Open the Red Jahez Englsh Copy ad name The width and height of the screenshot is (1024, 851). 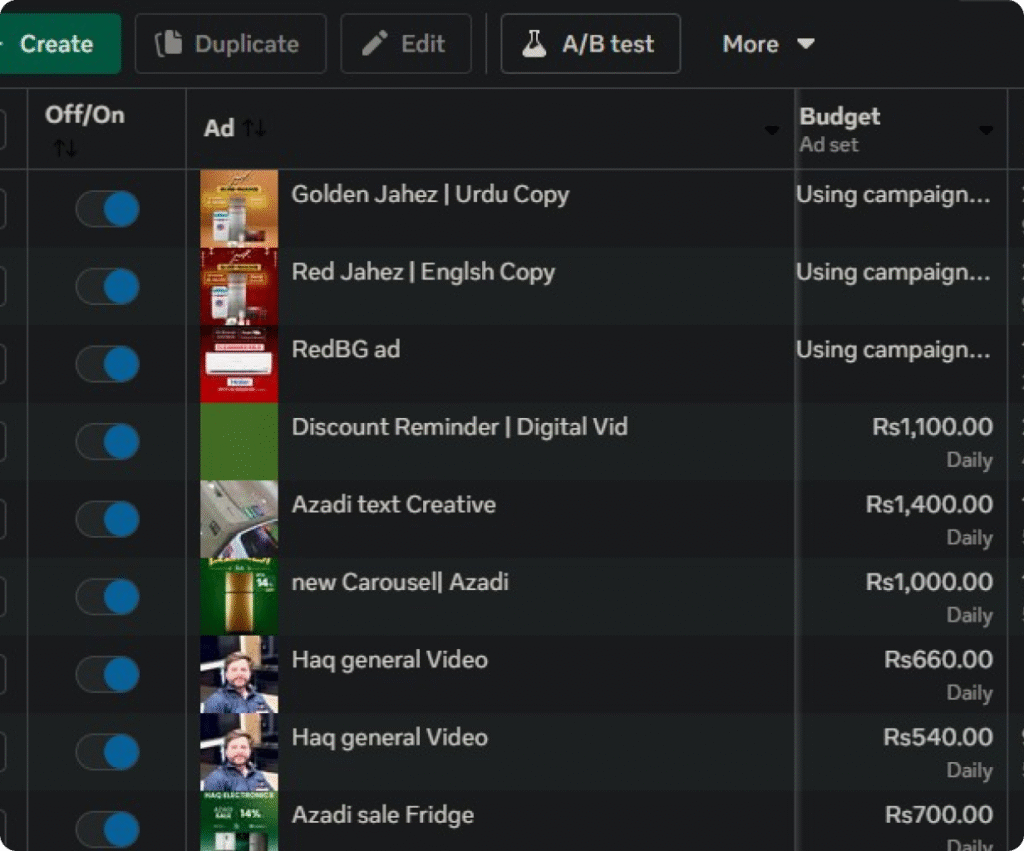point(422,272)
